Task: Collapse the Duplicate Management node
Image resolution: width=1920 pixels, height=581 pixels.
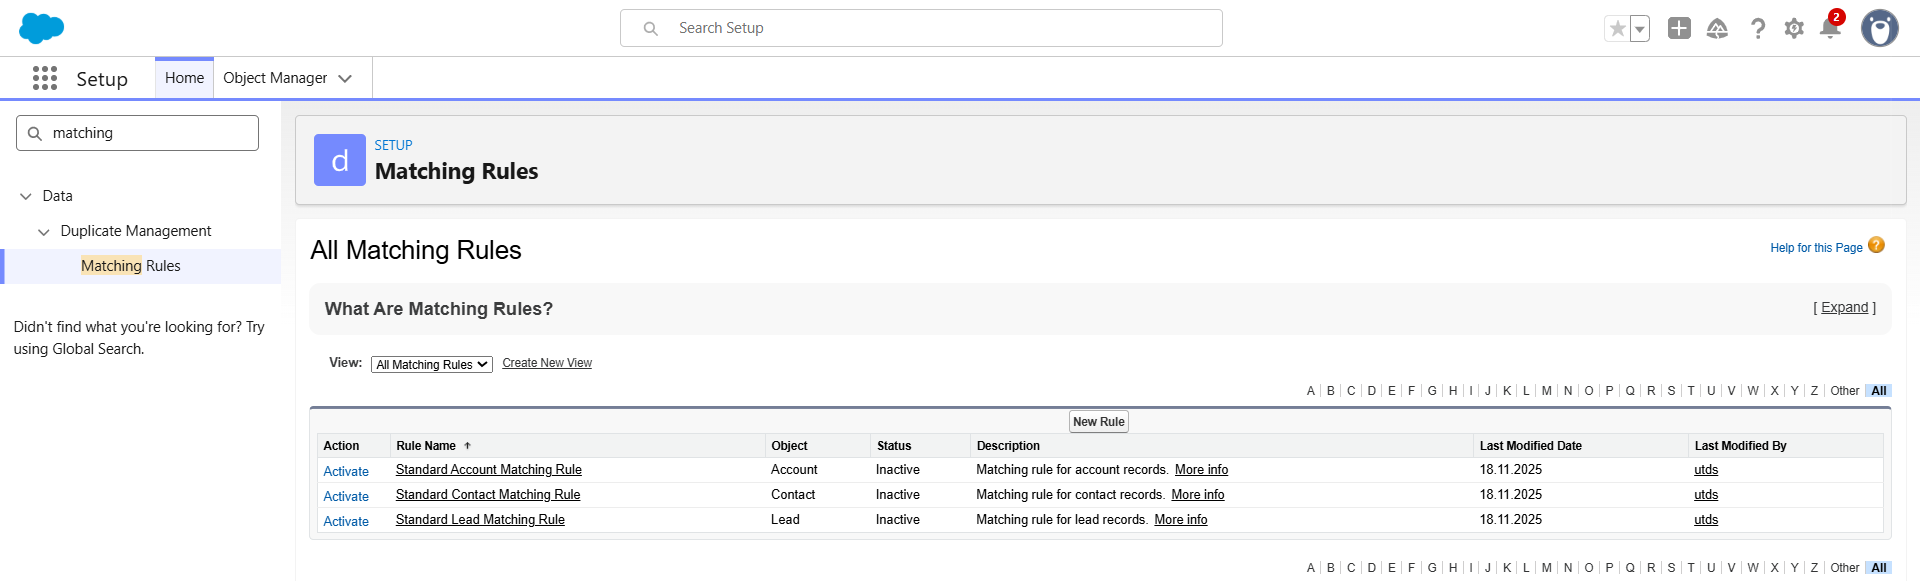Action: [44, 231]
